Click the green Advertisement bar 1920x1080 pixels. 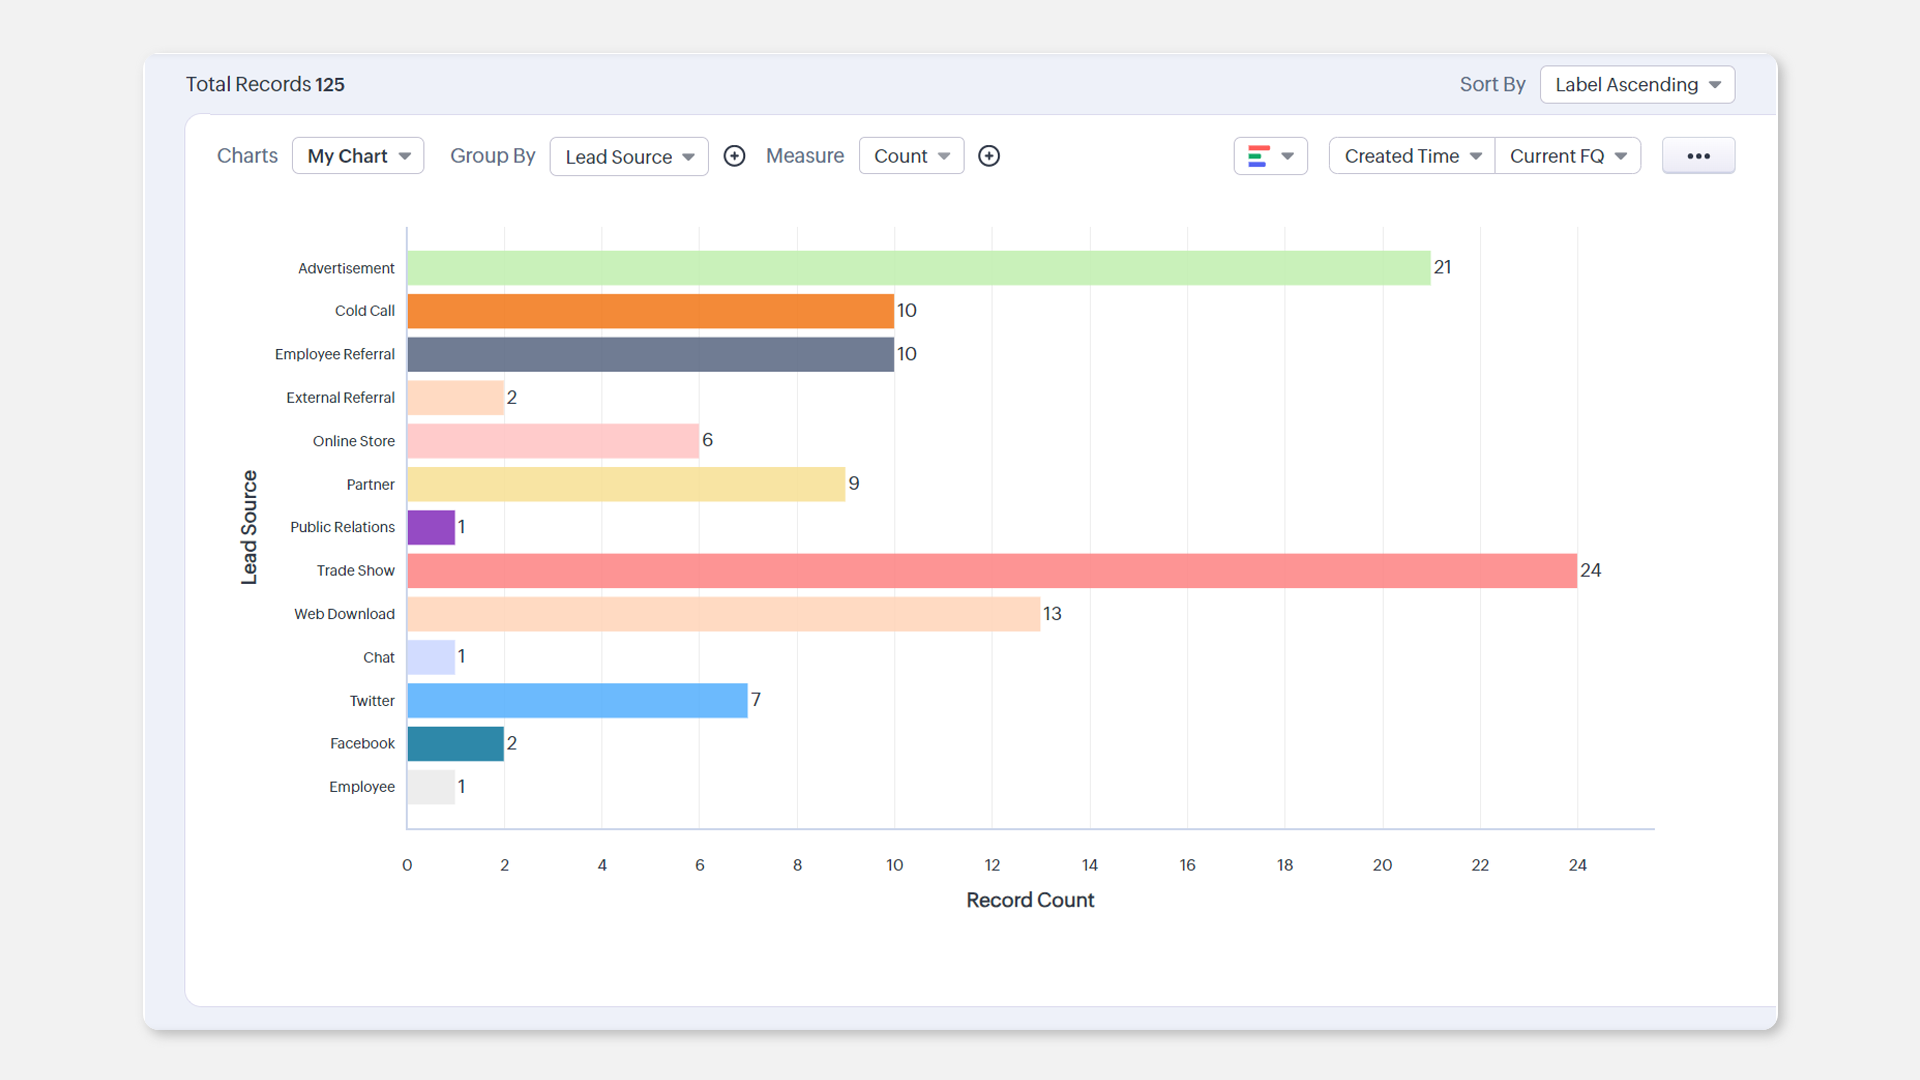(x=918, y=268)
